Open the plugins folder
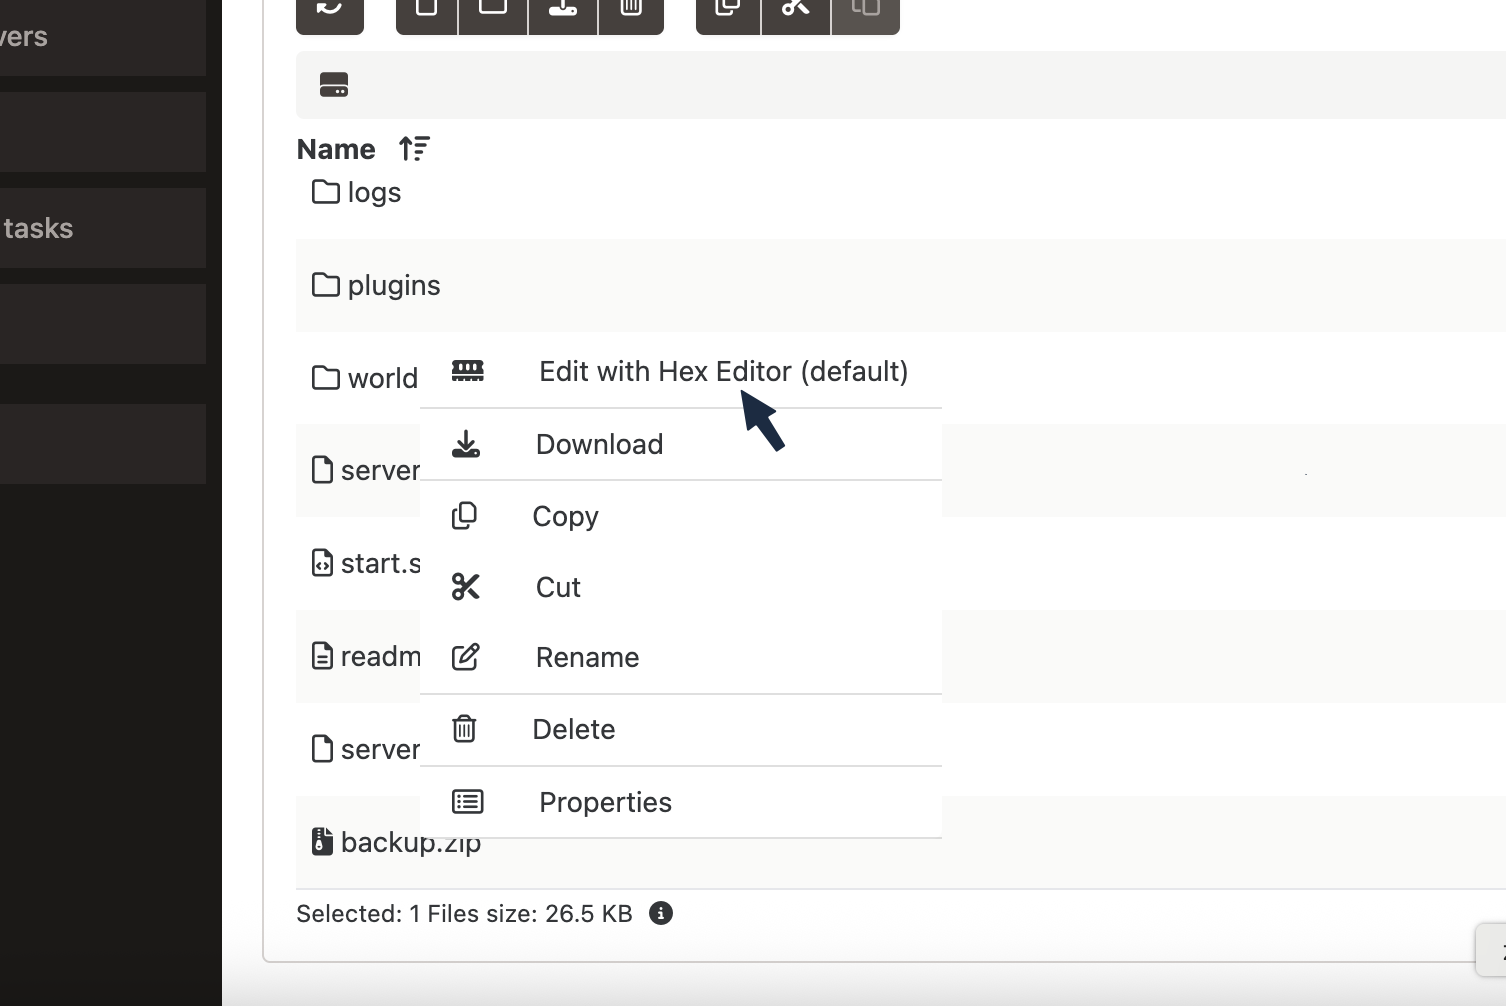This screenshot has width=1506, height=1006. click(x=393, y=285)
